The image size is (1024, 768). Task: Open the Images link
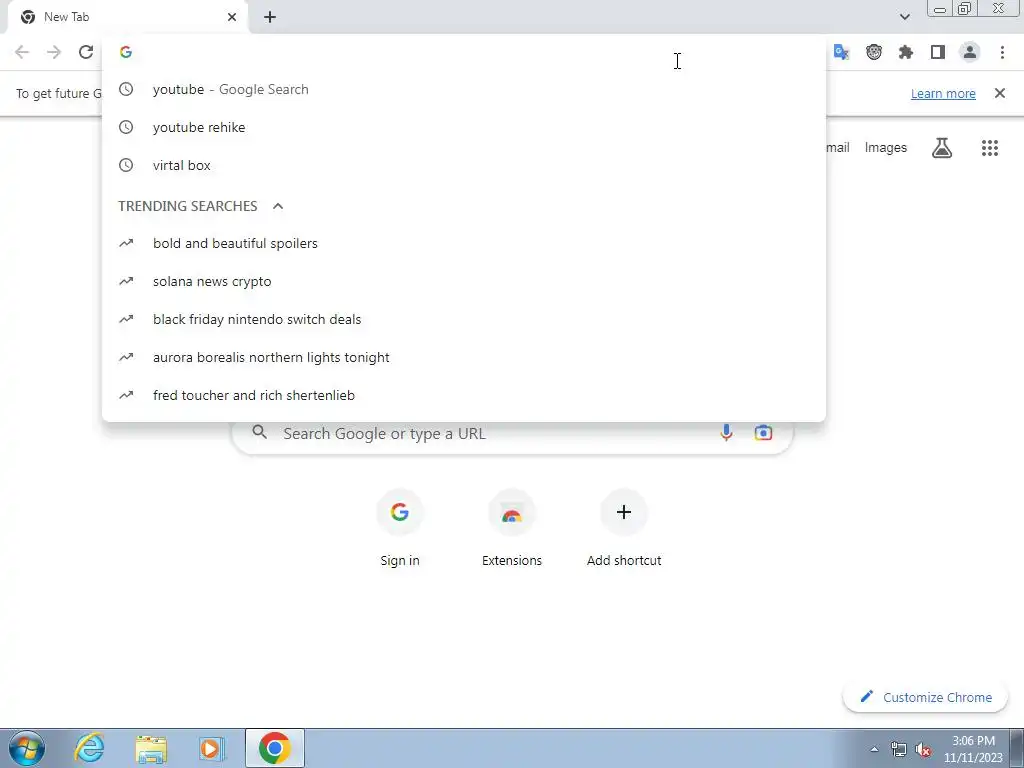(x=886, y=148)
